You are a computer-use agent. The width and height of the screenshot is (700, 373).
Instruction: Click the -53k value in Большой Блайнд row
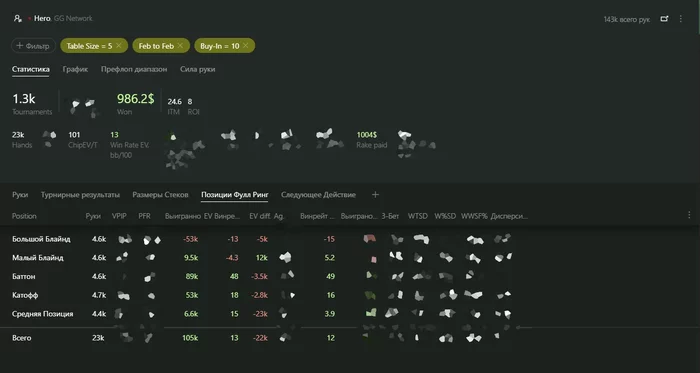coord(190,239)
